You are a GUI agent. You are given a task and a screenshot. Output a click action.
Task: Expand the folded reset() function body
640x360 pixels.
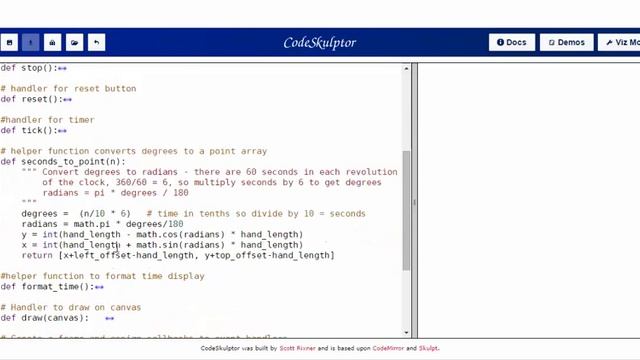pyautogui.click(x=67, y=100)
